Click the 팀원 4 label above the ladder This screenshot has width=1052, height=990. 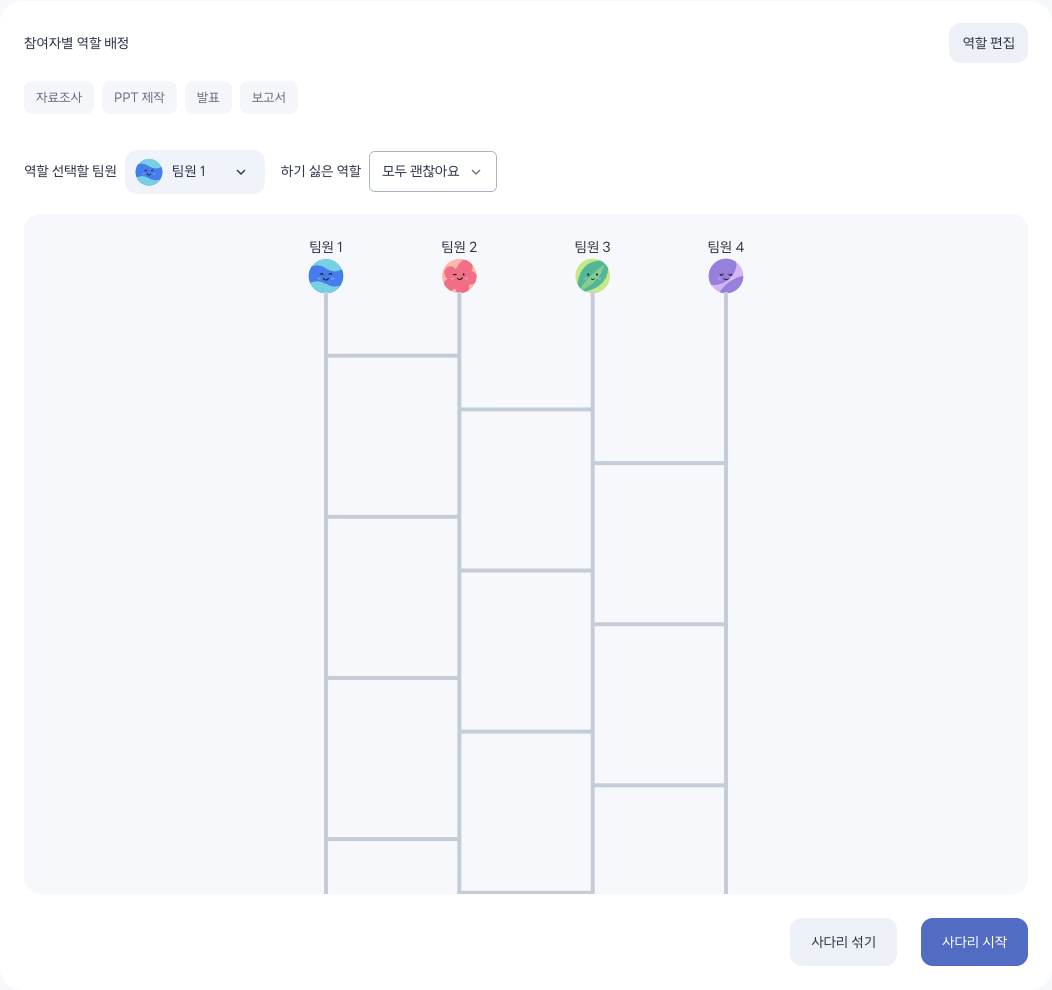tap(726, 247)
